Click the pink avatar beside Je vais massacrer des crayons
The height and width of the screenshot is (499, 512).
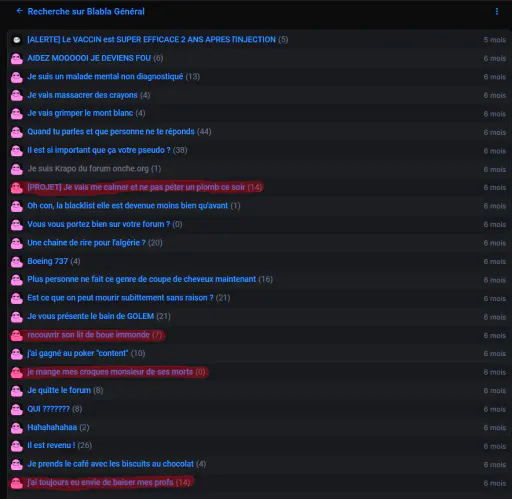(x=17, y=96)
